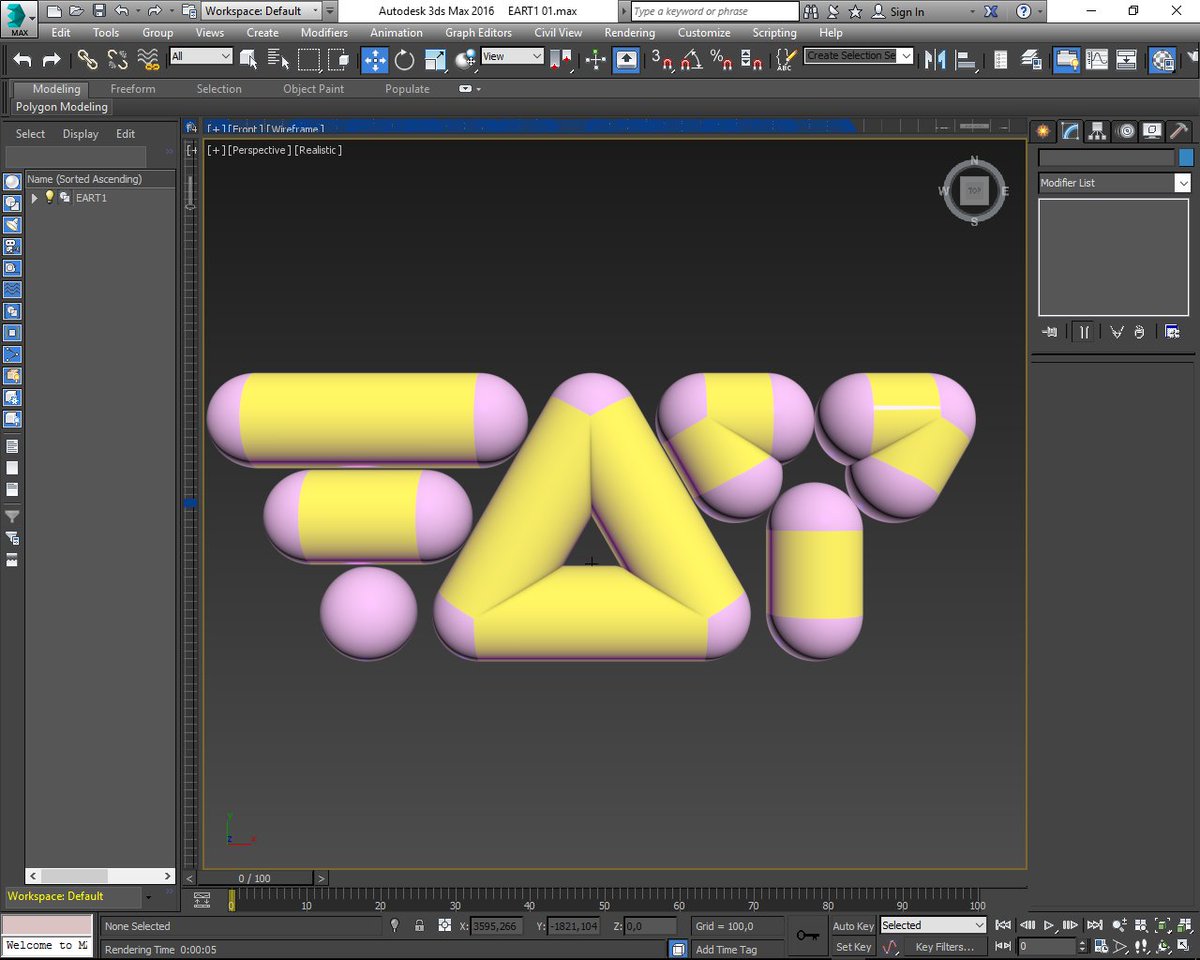Click the funnel filter icon in explorer
The width and height of the screenshot is (1200, 960).
pos(12,517)
